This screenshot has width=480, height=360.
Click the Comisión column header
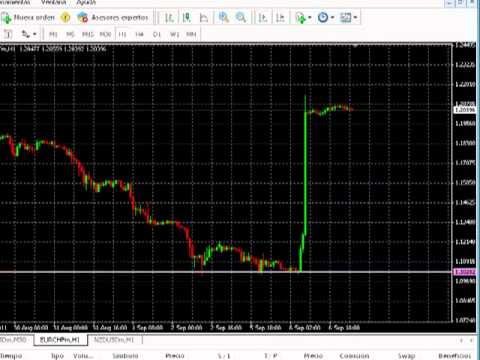[x=354, y=356]
